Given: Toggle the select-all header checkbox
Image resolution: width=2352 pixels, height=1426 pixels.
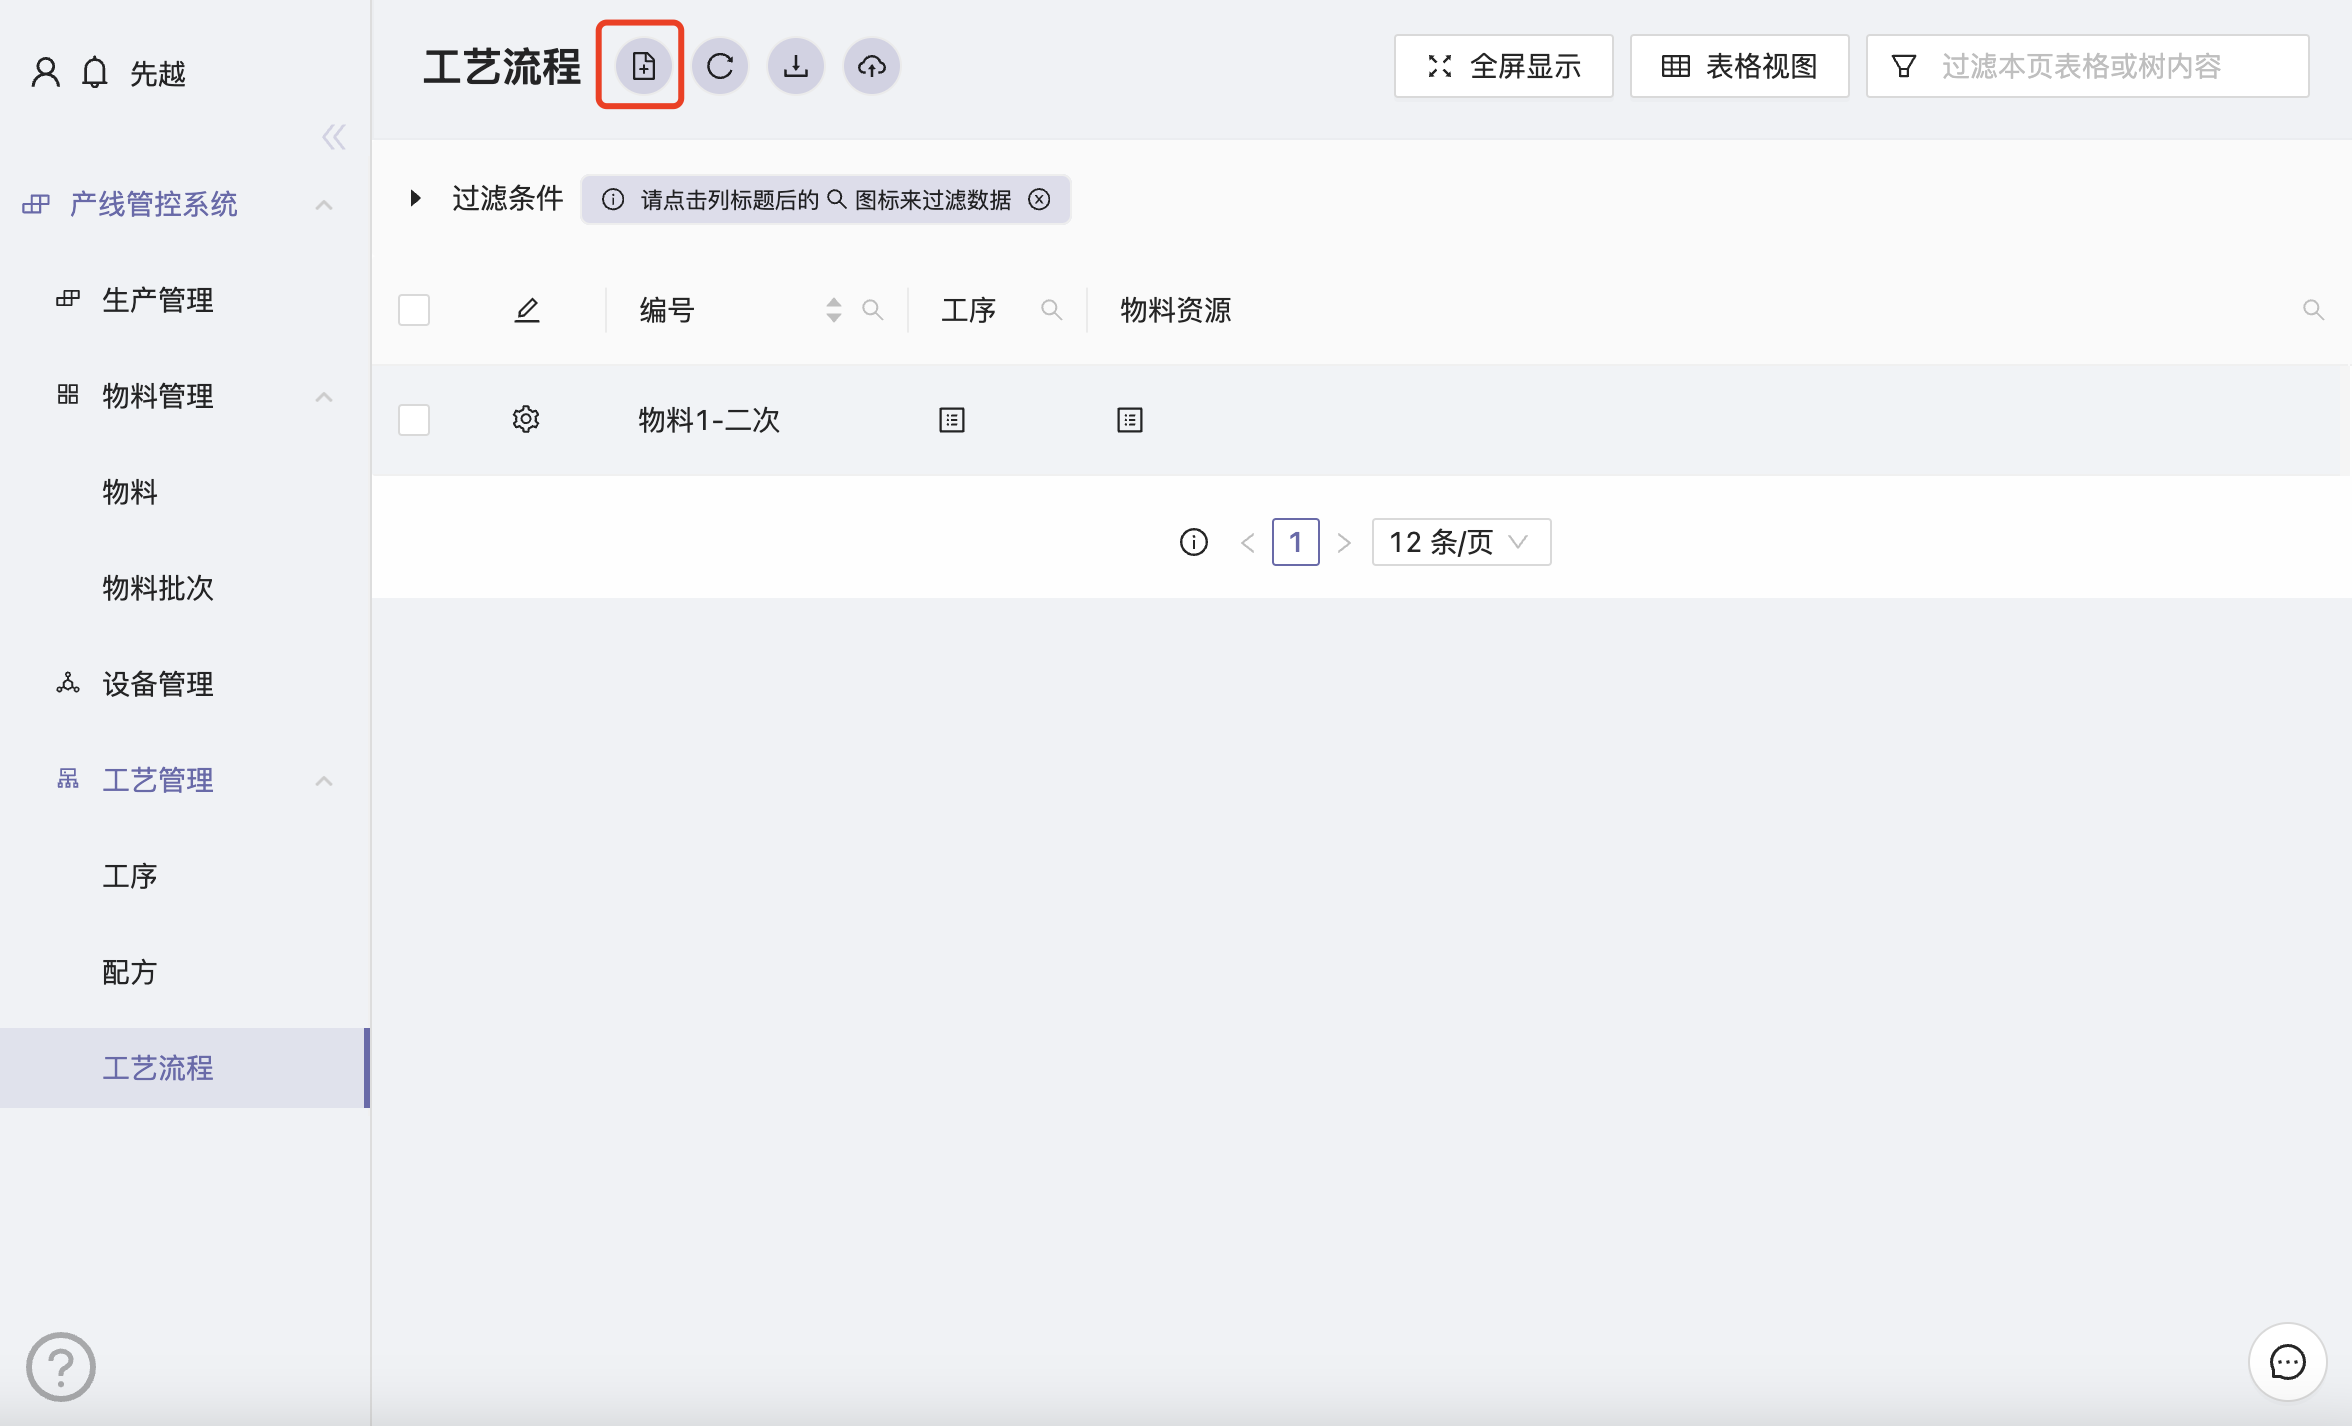Looking at the screenshot, I should [x=414, y=310].
